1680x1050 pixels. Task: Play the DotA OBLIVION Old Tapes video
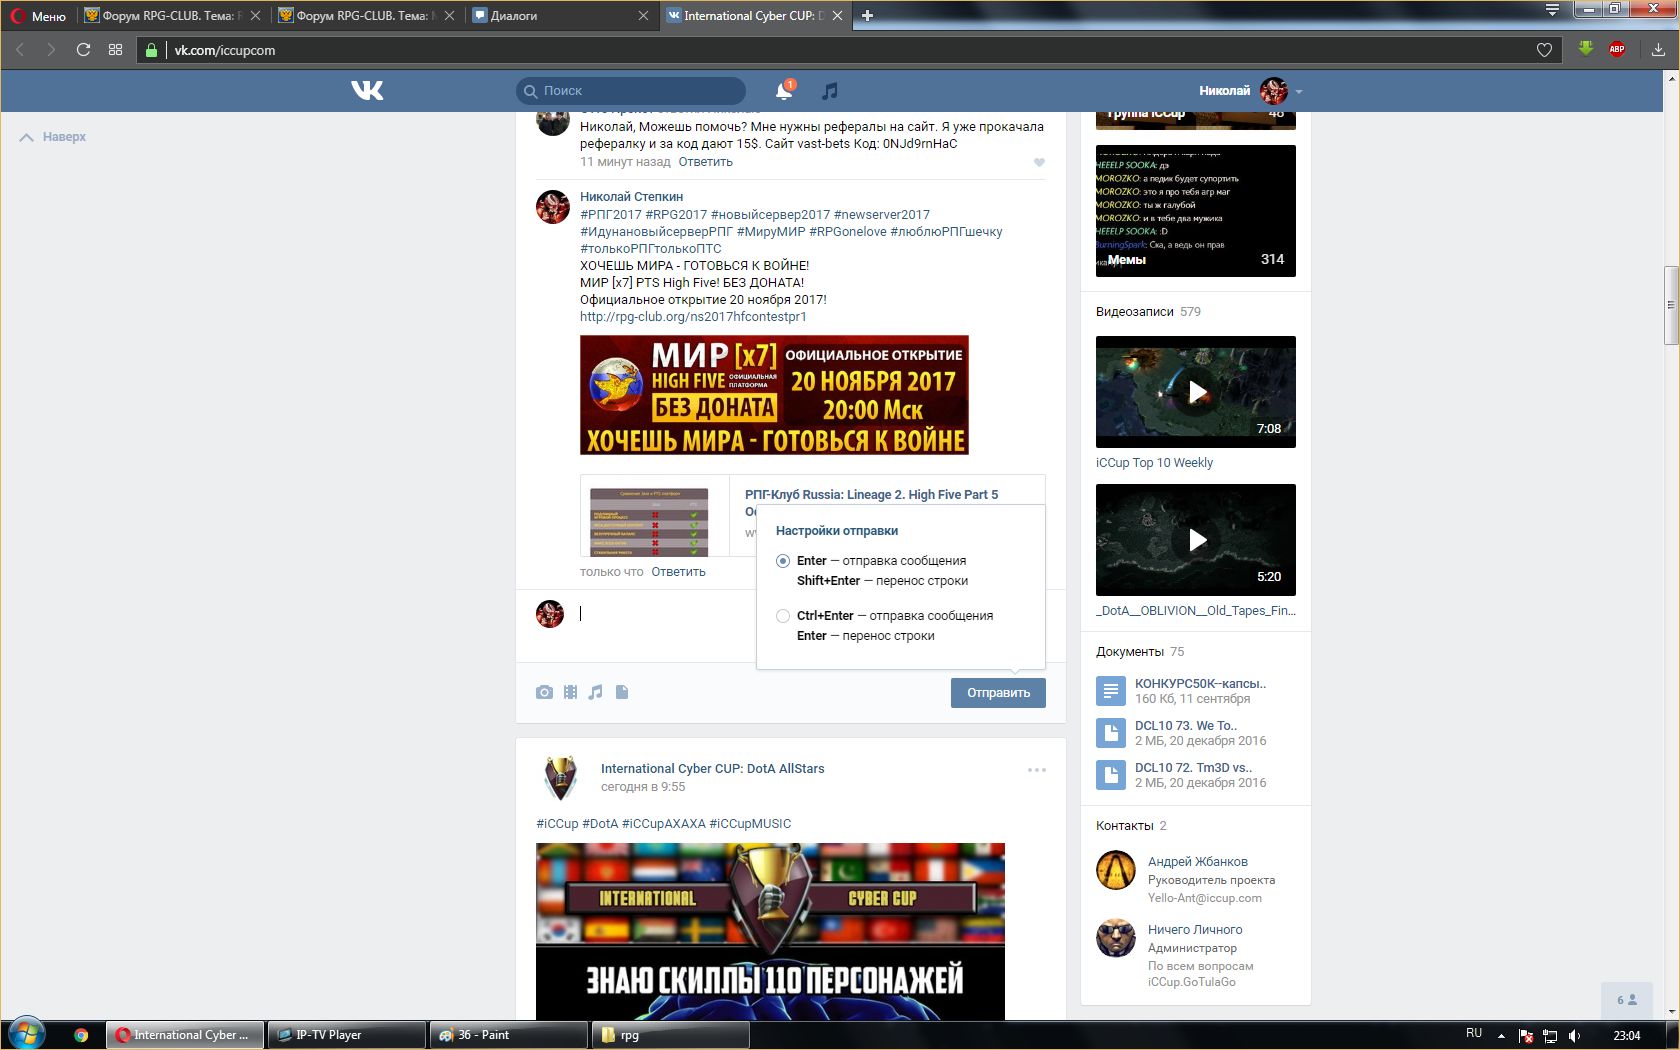[x=1196, y=540]
